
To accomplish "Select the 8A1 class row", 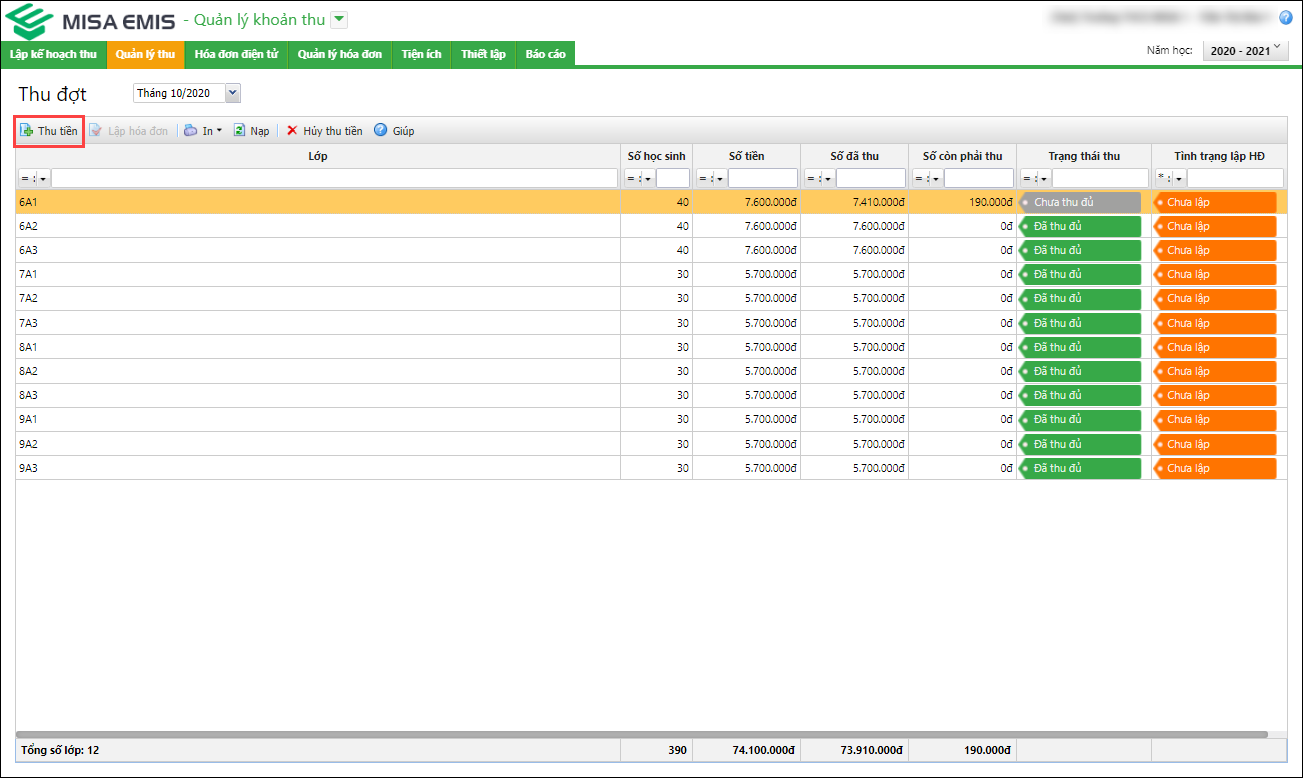I will point(651,347).
